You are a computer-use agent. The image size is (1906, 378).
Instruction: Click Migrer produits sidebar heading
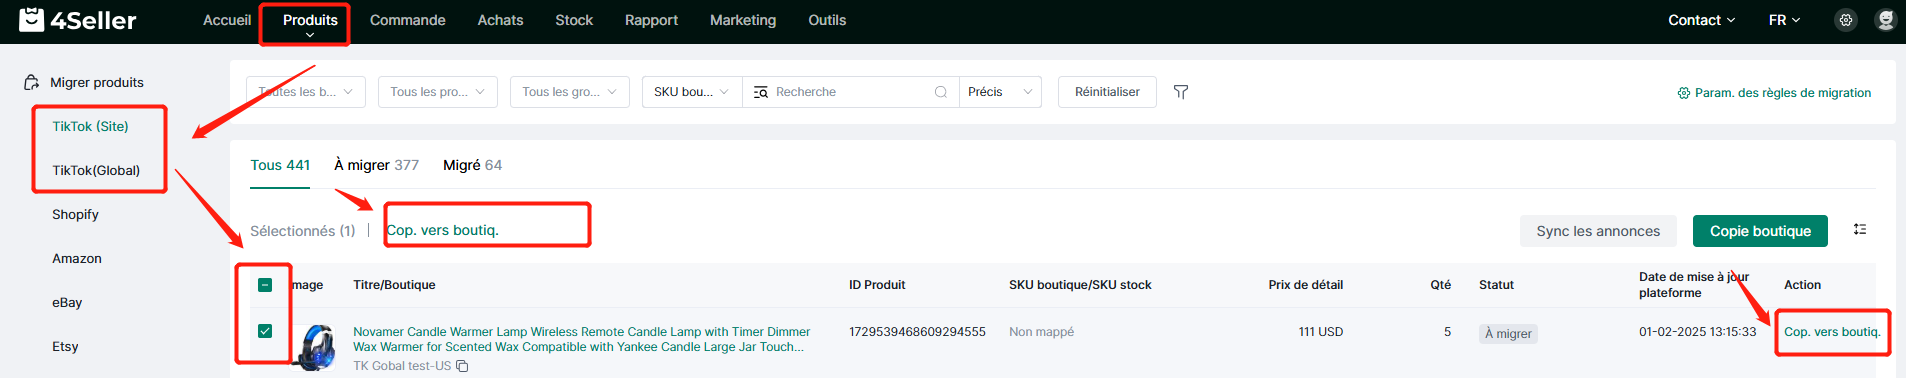(97, 83)
